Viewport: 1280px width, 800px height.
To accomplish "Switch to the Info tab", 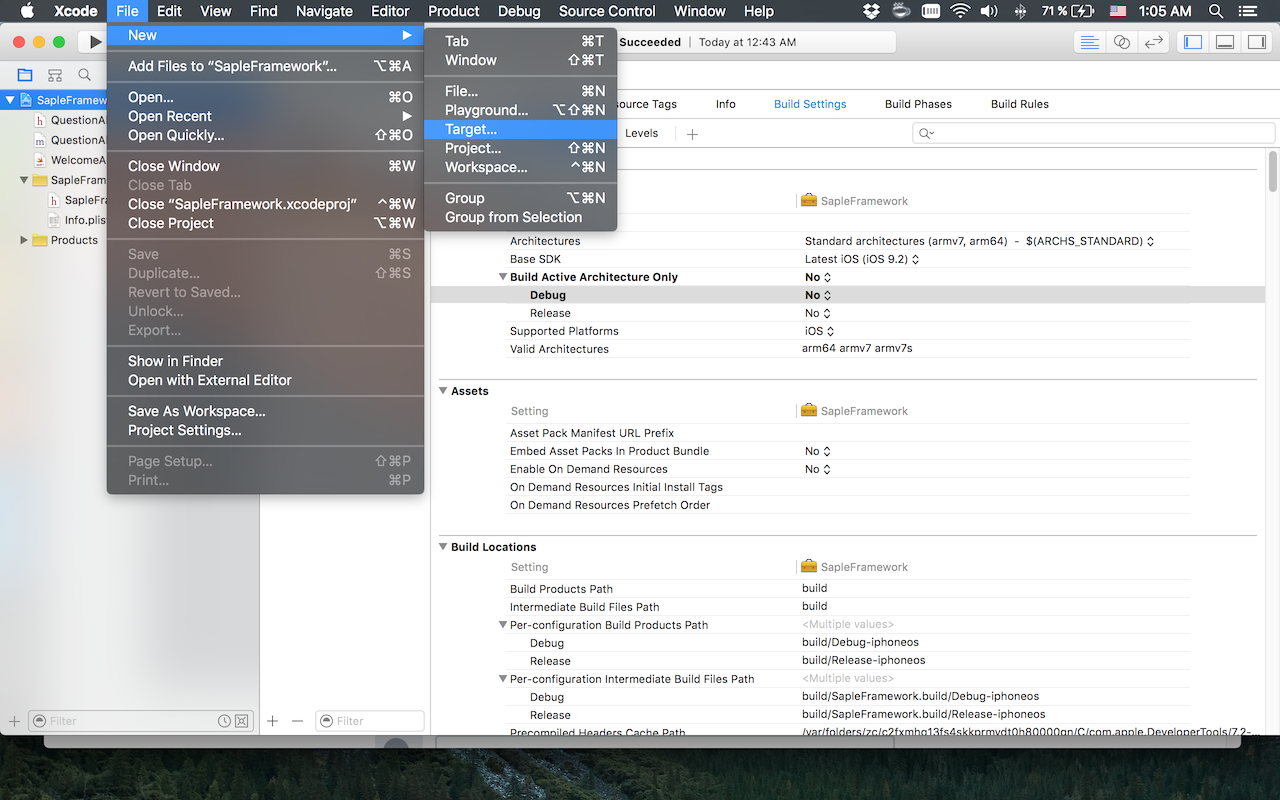I will point(725,104).
